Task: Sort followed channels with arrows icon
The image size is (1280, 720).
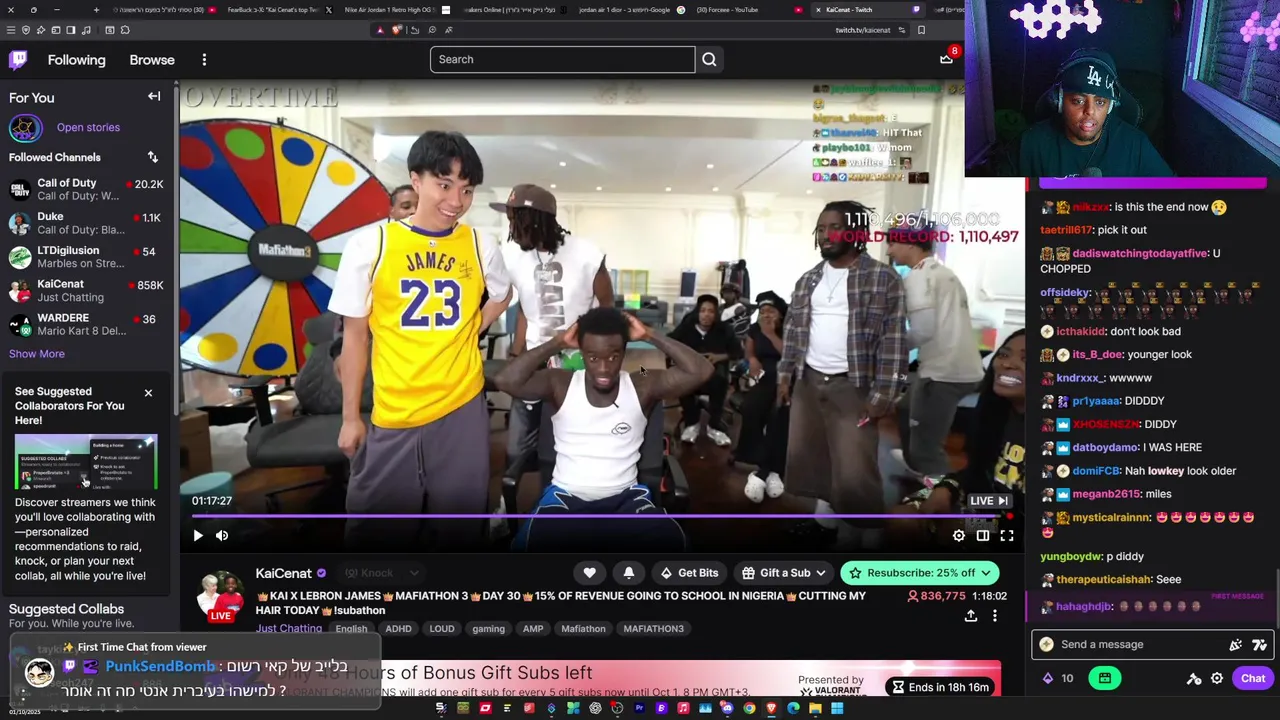Action: click(x=153, y=157)
